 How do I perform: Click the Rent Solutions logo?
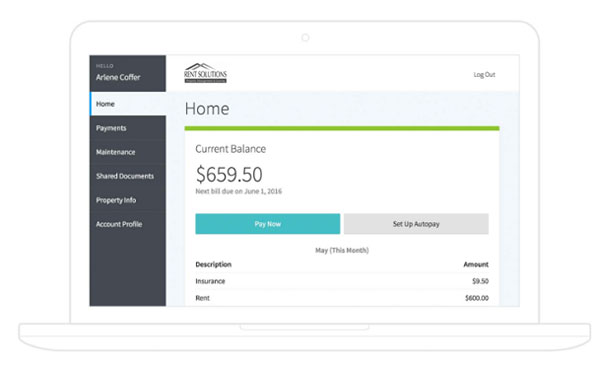pyautogui.click(x=205, y=73)
